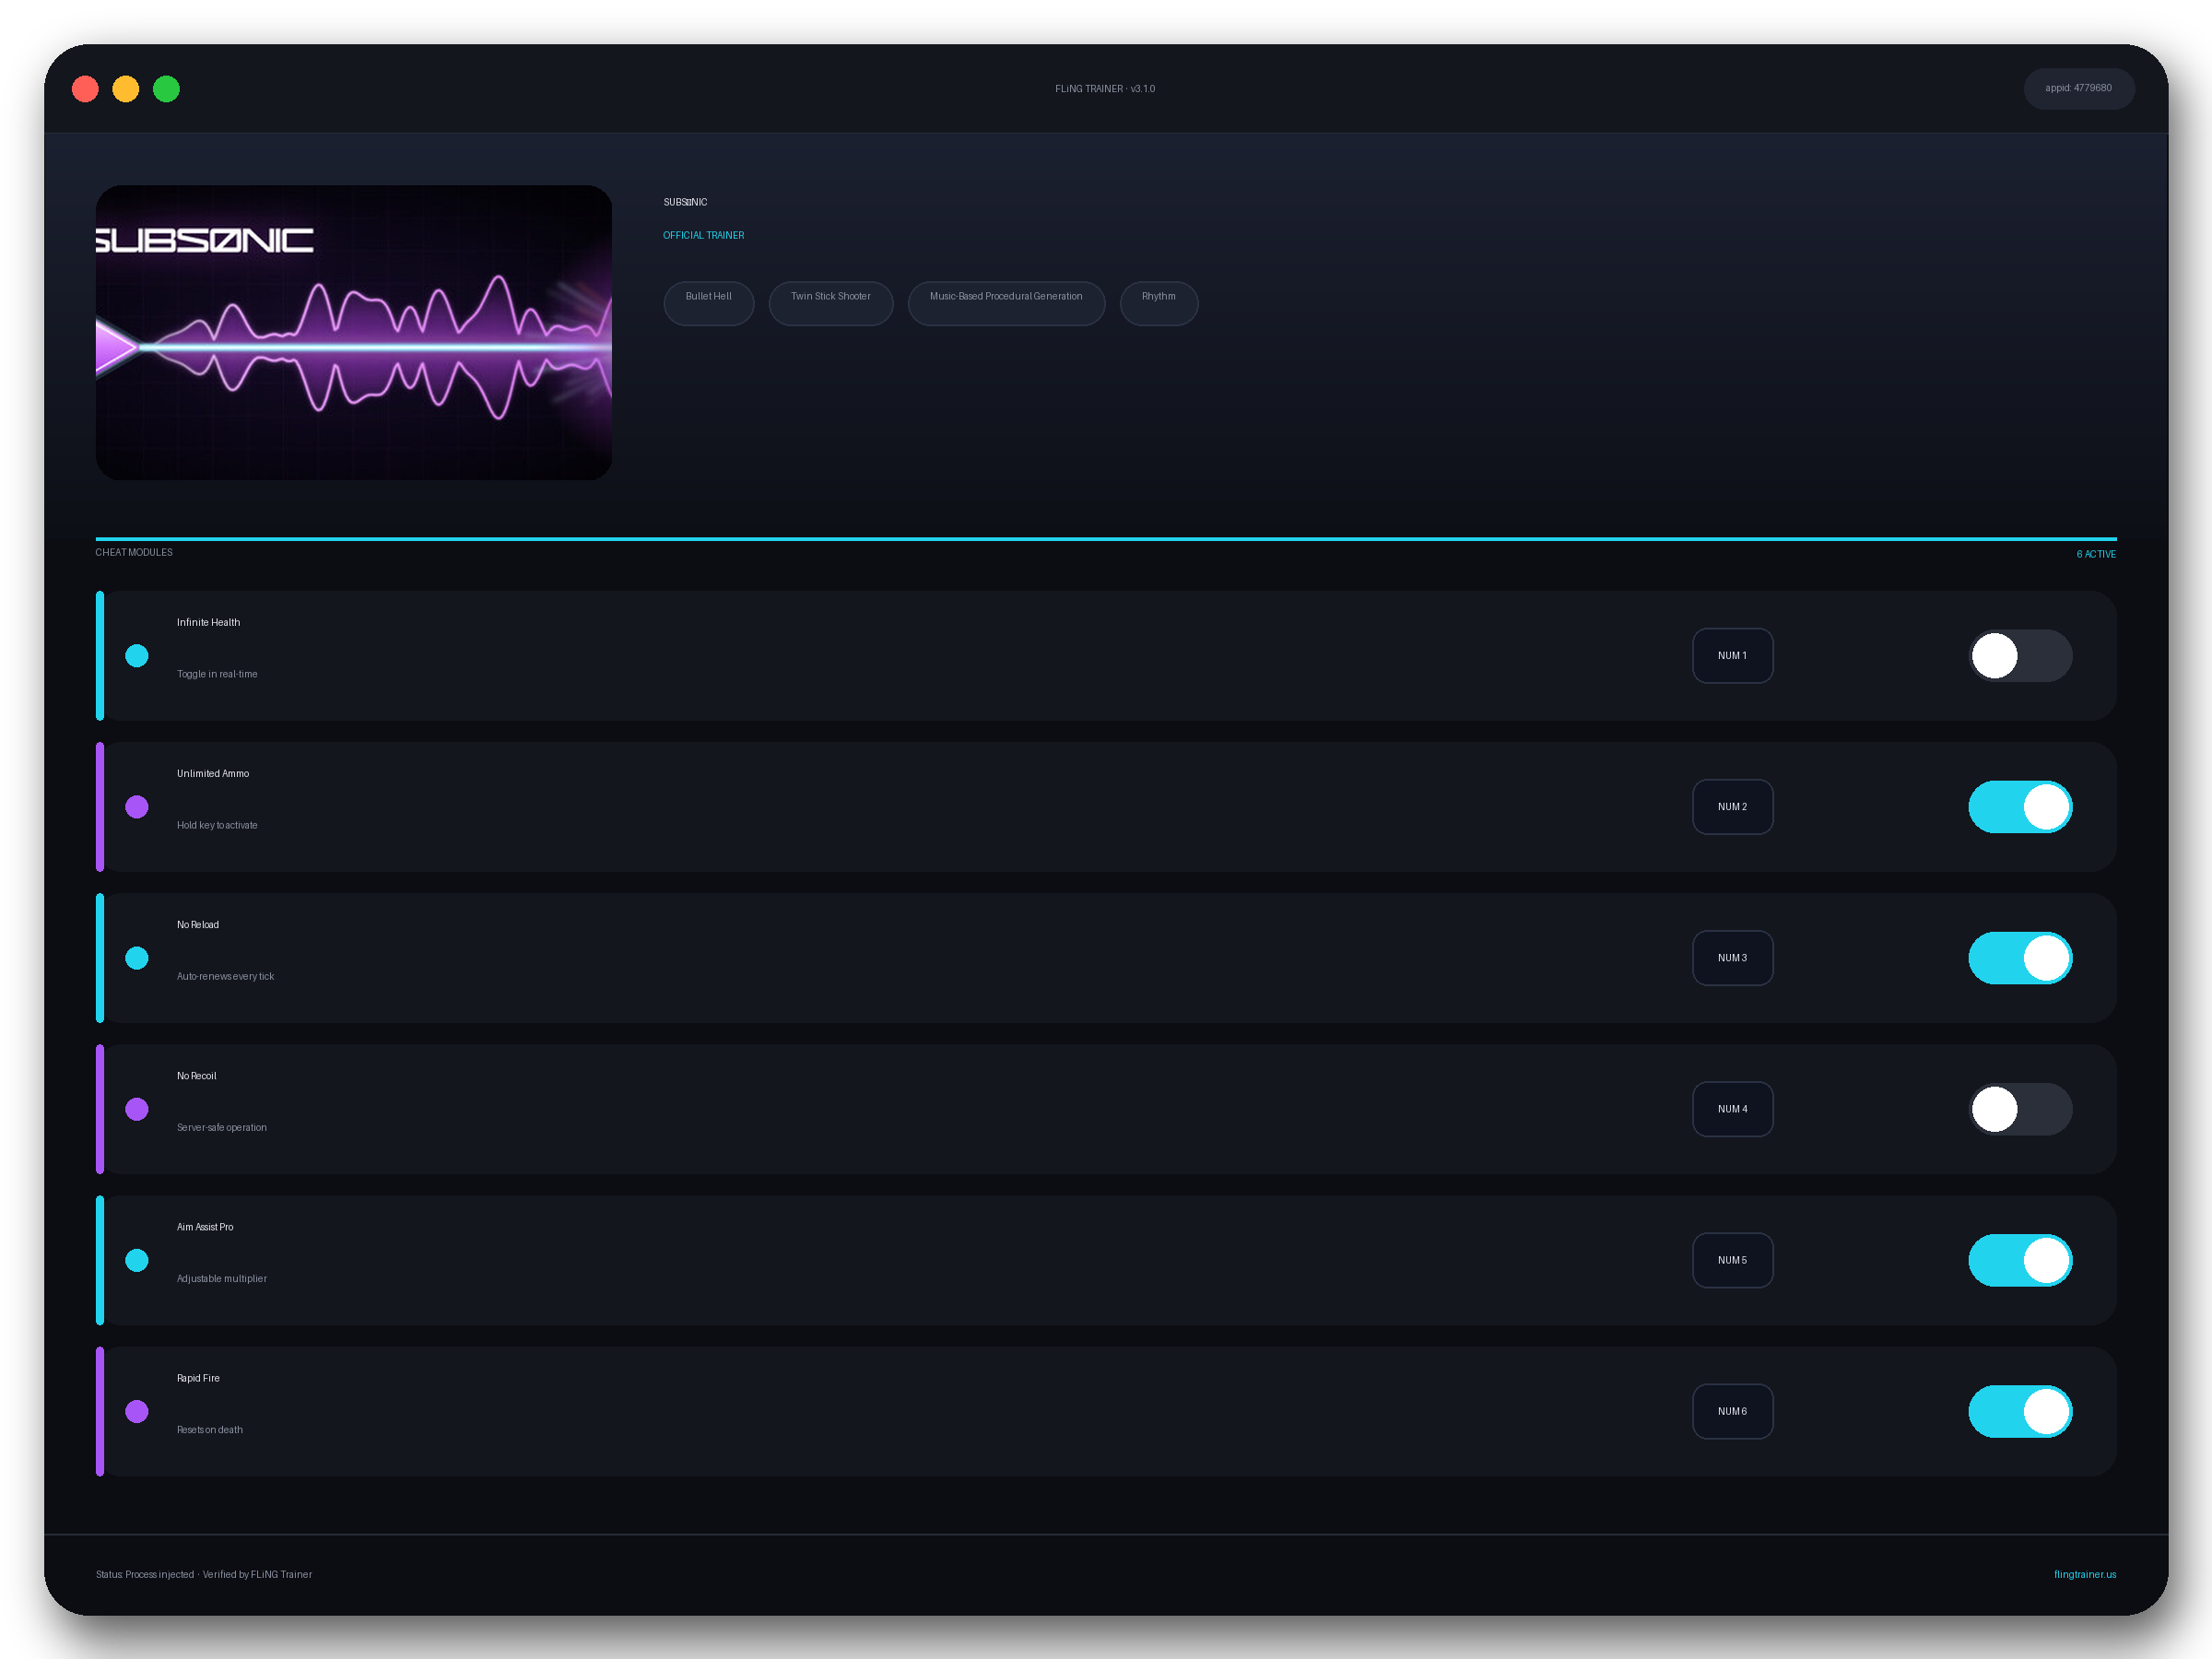Minimize the window with the yellow button

[x=126, y=89]
